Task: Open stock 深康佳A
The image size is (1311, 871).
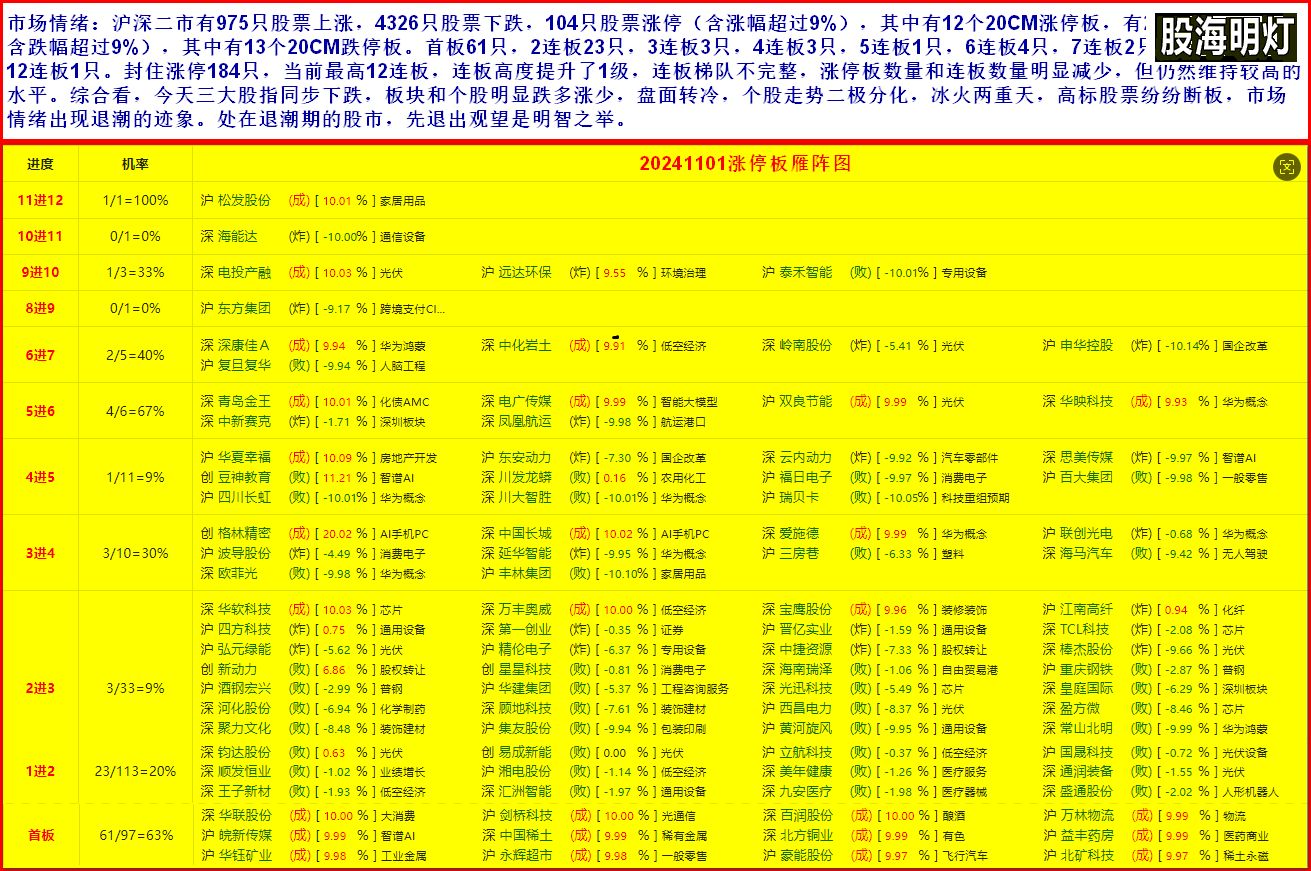Action: (x=244, y=345)
